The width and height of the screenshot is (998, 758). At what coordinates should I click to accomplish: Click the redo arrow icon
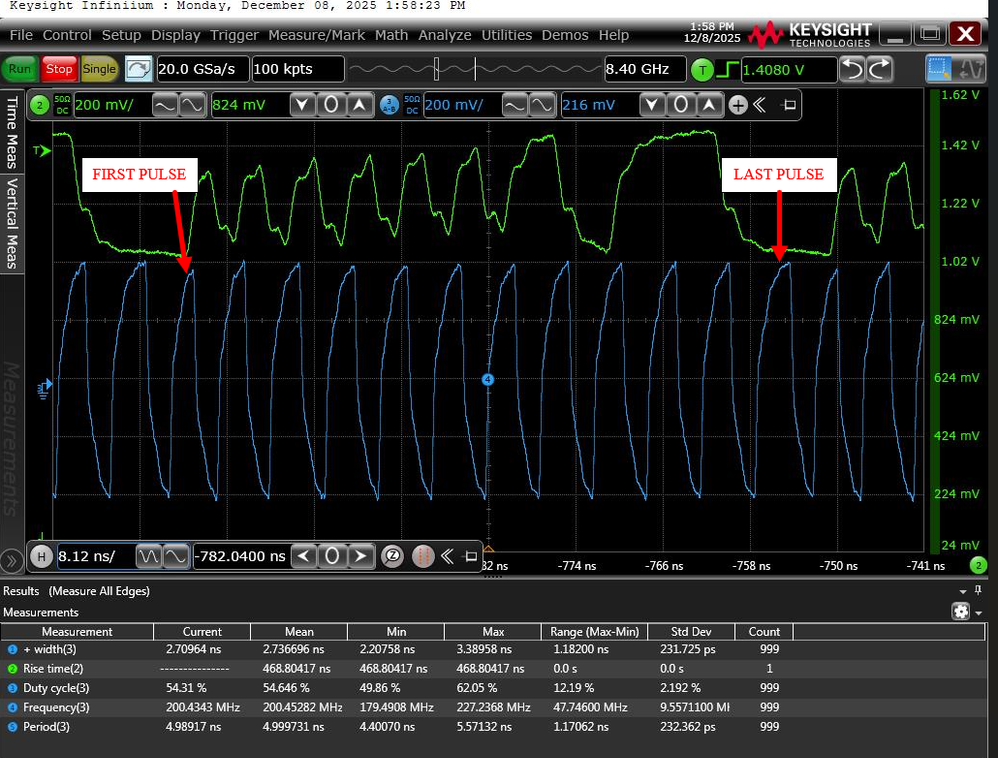[879, 69]
